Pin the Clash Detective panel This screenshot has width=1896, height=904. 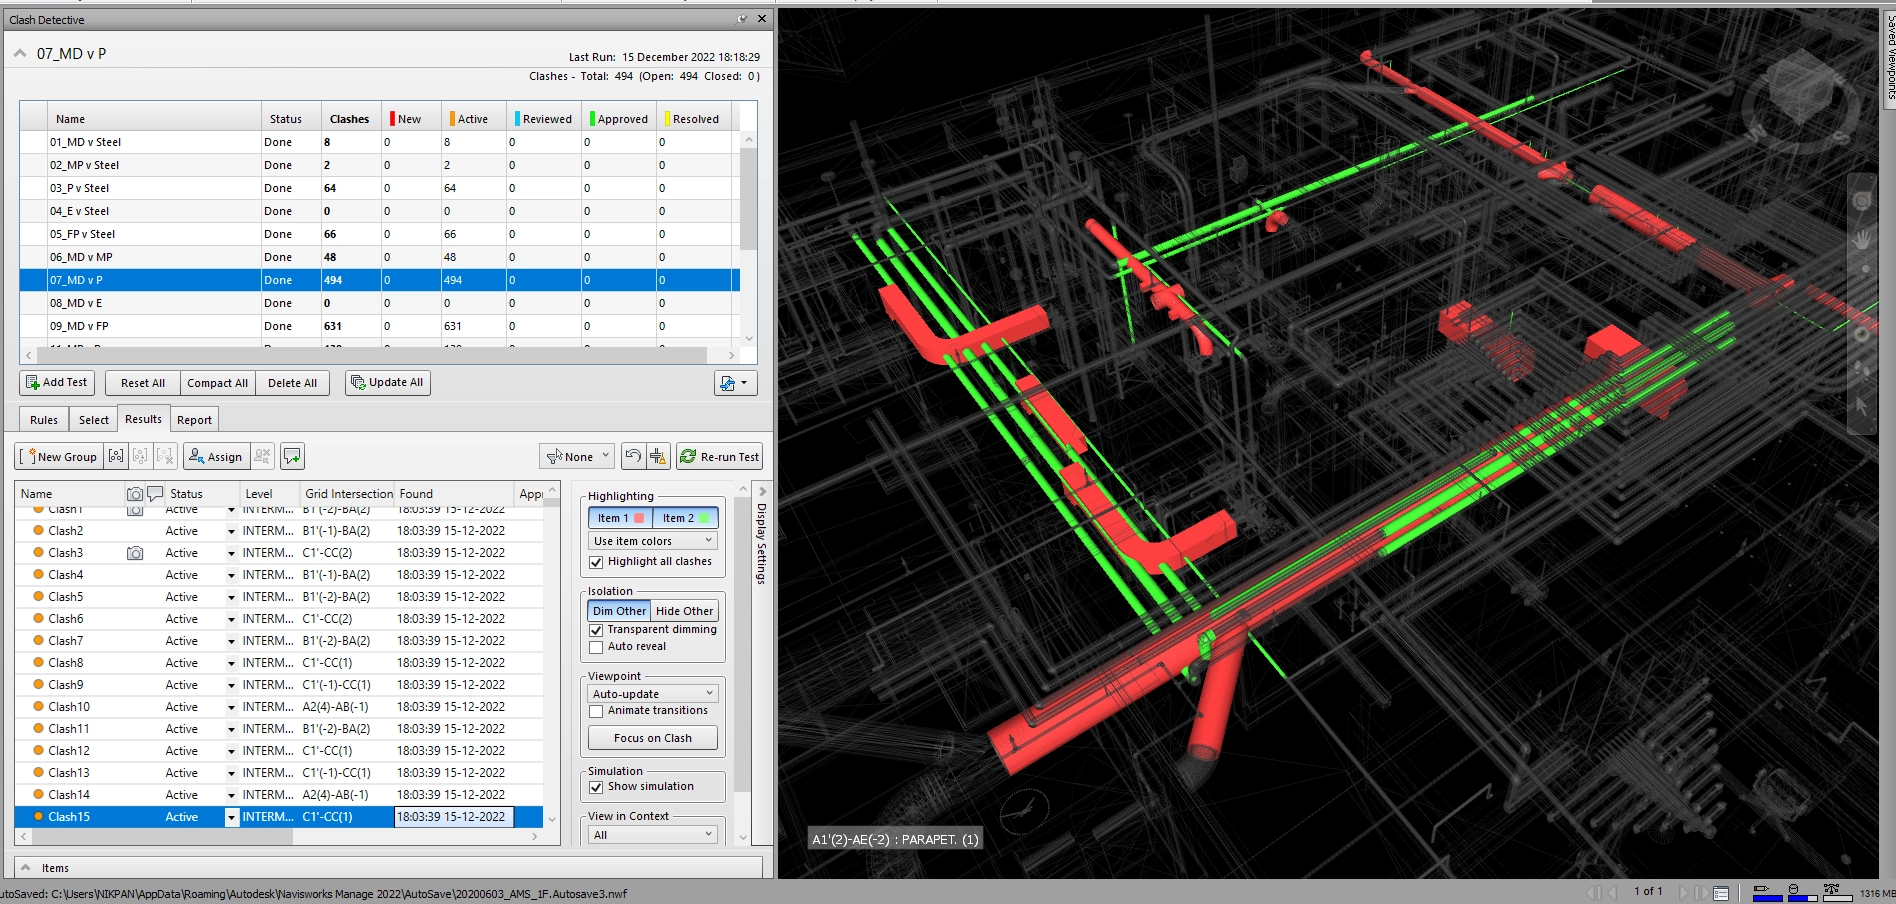tap(742, 19)
